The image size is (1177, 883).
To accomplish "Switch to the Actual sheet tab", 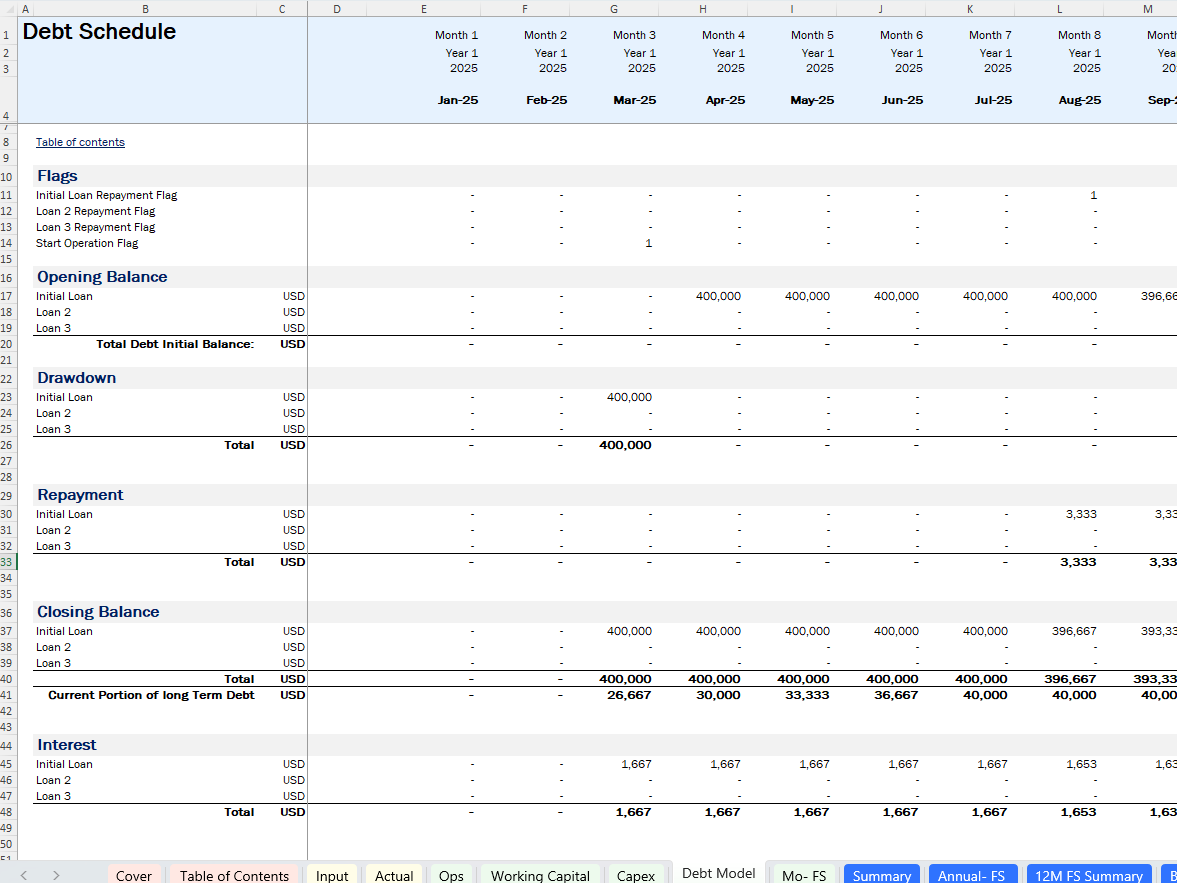I will coord(394,875).
